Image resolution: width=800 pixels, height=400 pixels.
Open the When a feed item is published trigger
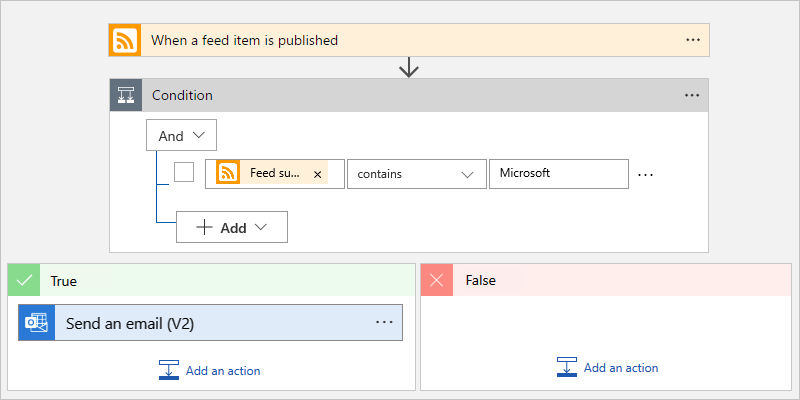(400, 41)
